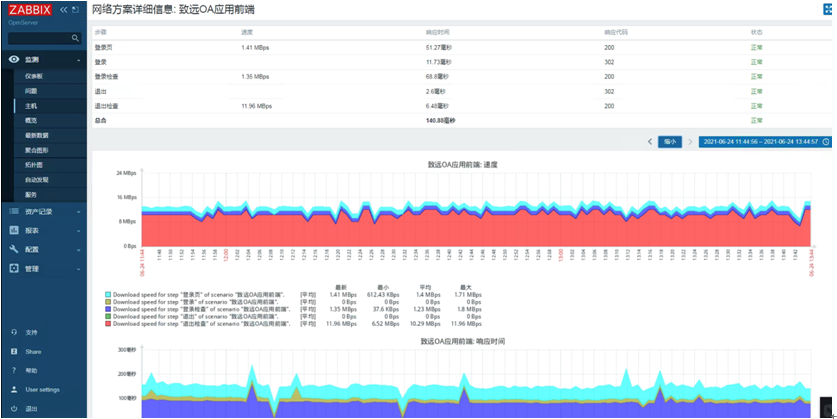The image size is (837, 419).
Task: Open 仪表板 in the monitoring menu
Action: click(x=33, y=76)
